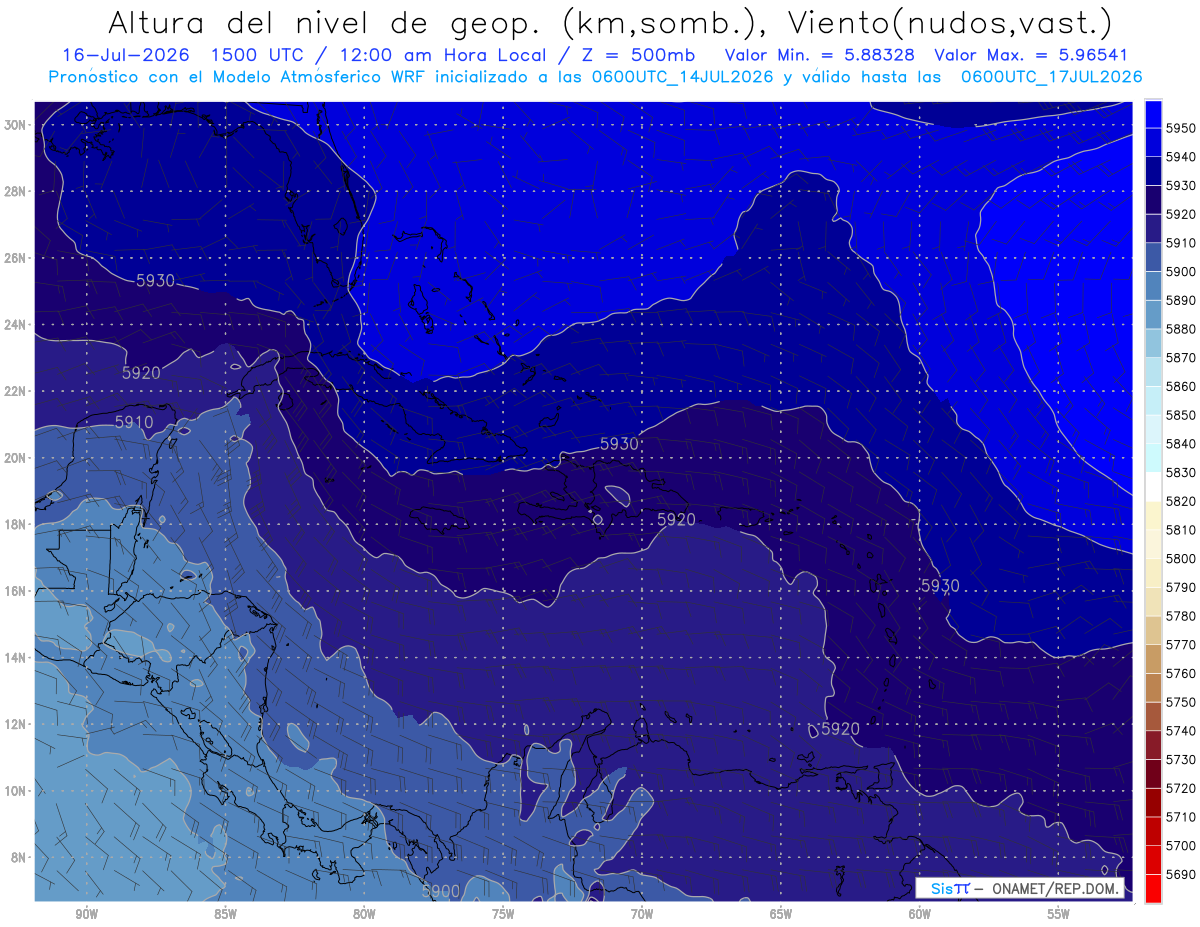The height and width of the screenshot is (927, 1200).
Task: Click the 30N latitude axis label
Action: pyautogui.click(x=17, y=125)
